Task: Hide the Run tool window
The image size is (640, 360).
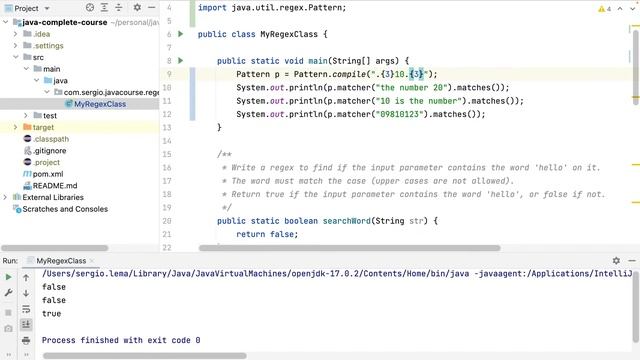Action: (x=632, y=260)
